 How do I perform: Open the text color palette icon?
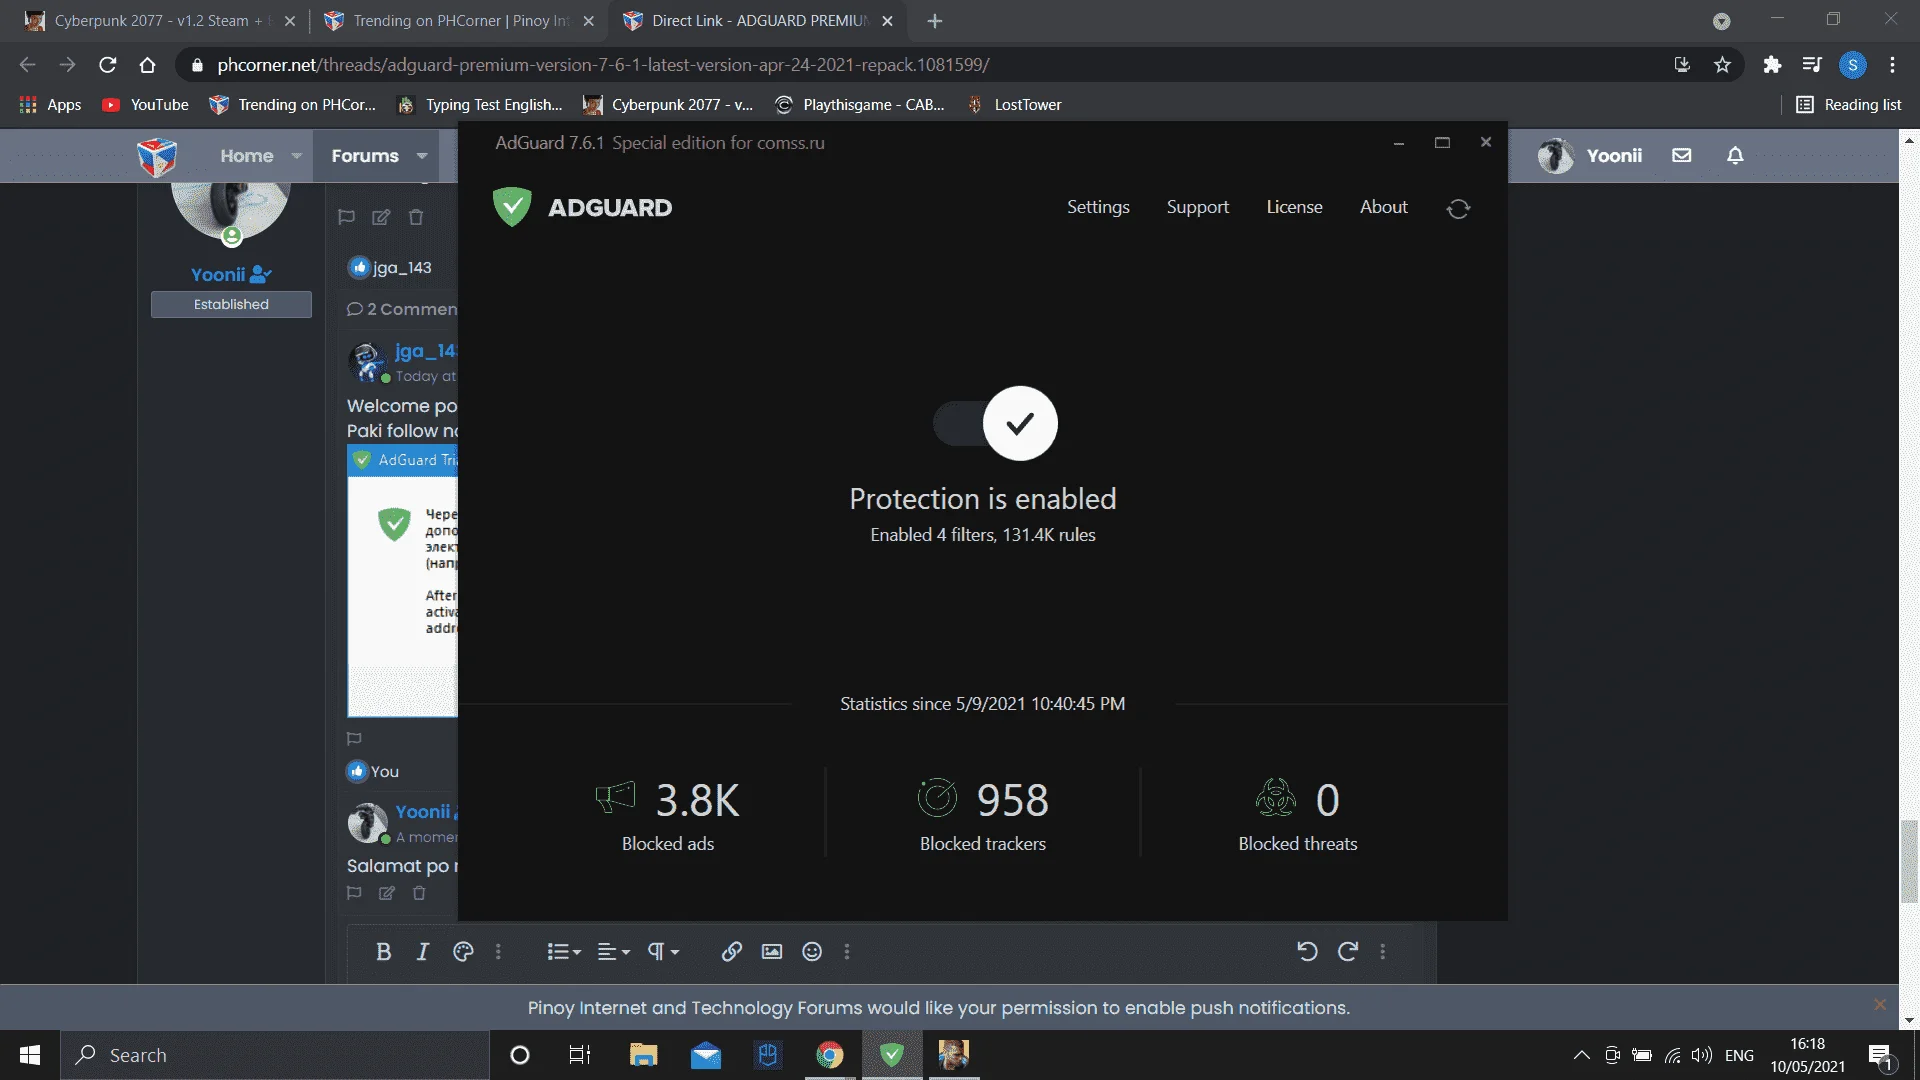(463, 952)
